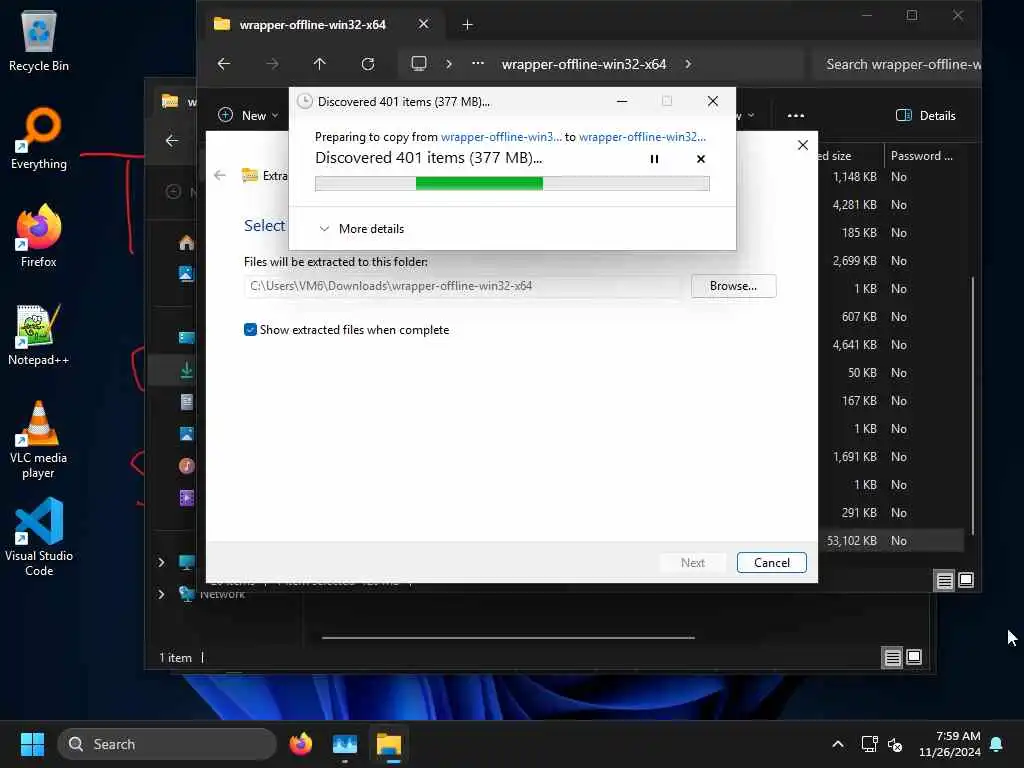Image resolution: width=1024 pixels, height=768 pixels.
Task: Open Home in the rear window sidebar
Action: (186, 243)
